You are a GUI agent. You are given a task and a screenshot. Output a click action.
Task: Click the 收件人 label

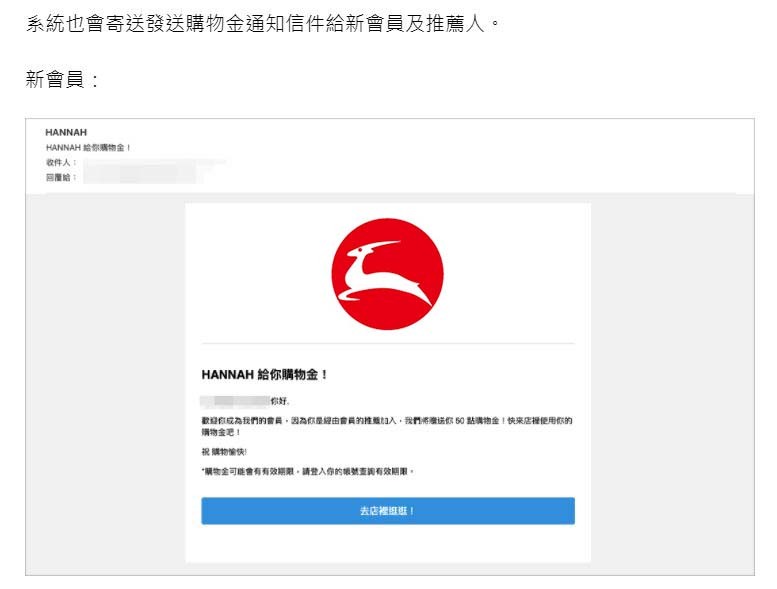coord(60,162)
